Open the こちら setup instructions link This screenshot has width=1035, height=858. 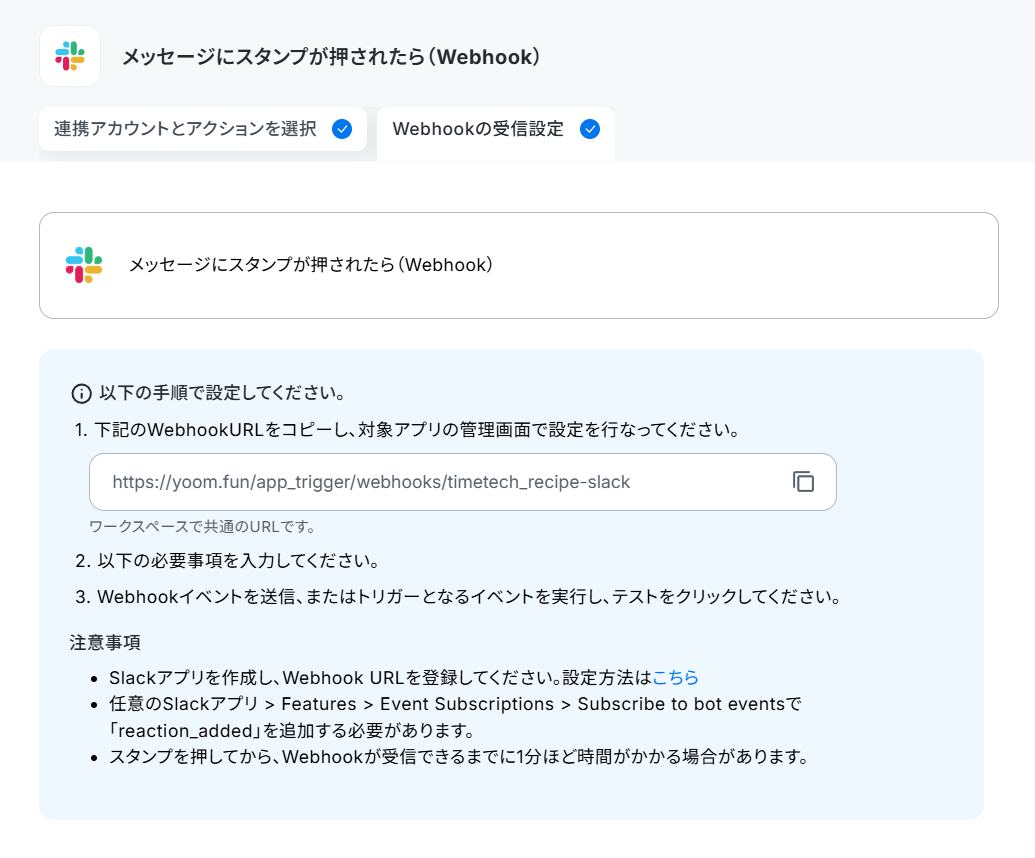[x=675, y=677]
